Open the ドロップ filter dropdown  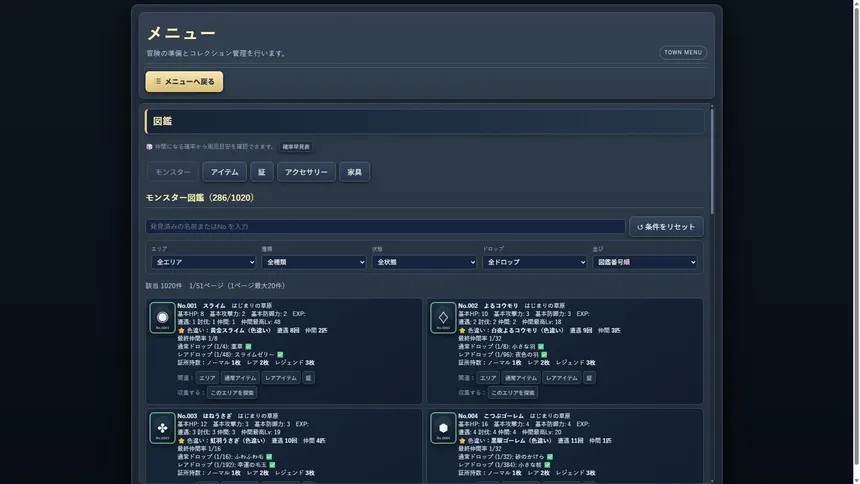535,262
